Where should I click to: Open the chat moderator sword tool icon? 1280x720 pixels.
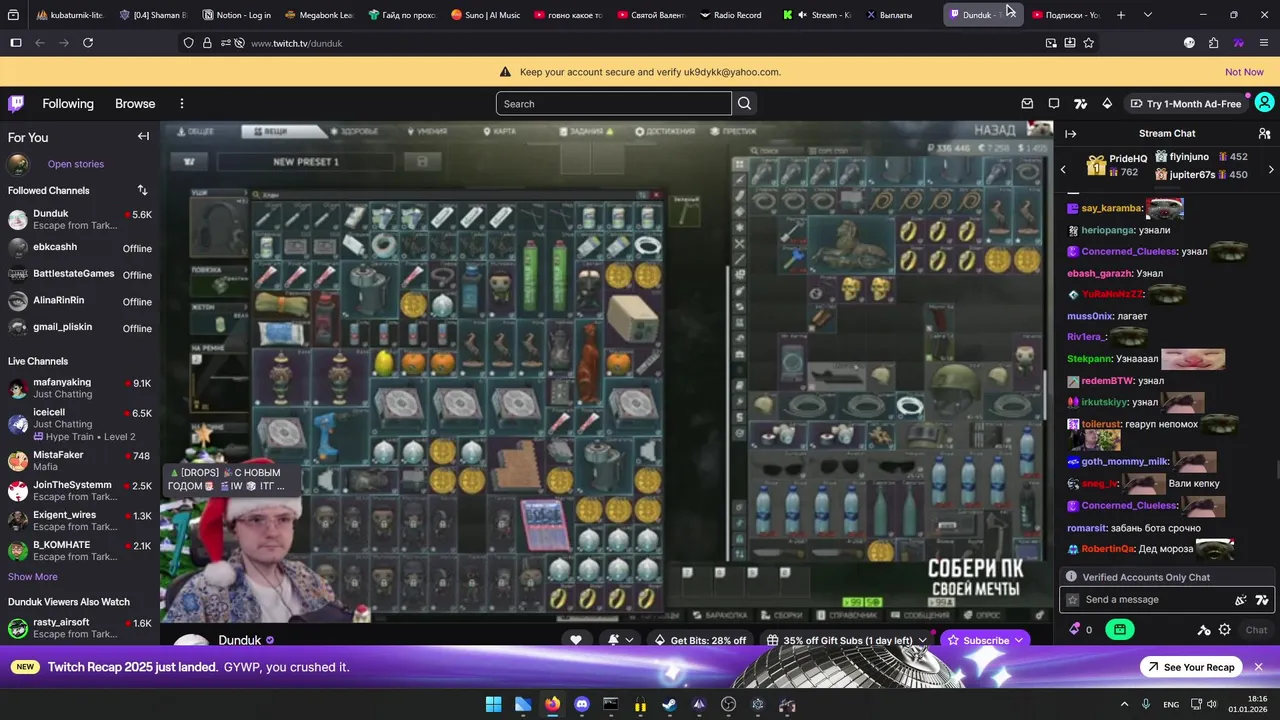[x=1204, y=630]
